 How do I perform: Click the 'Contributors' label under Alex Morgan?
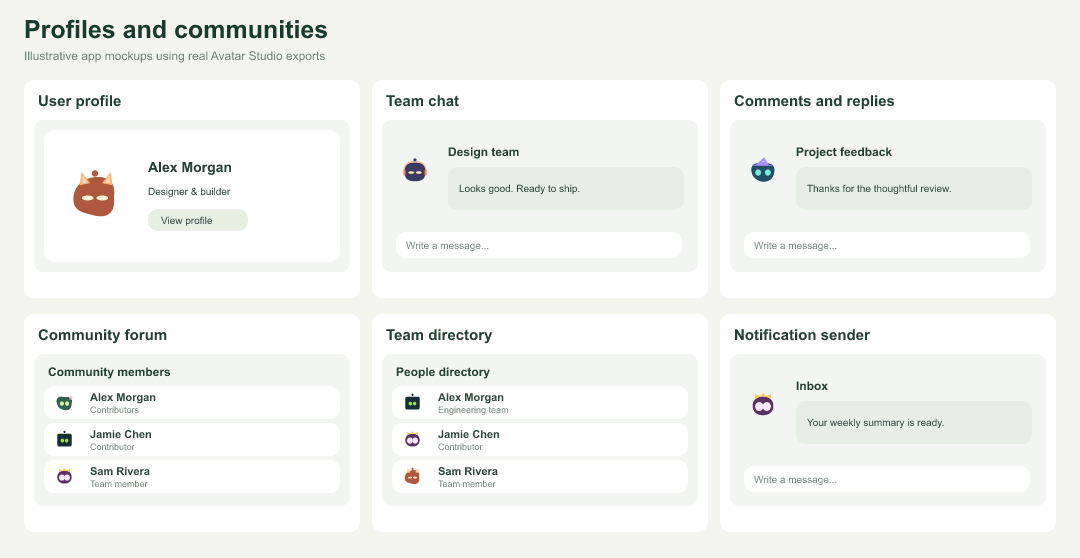(114, 411)
